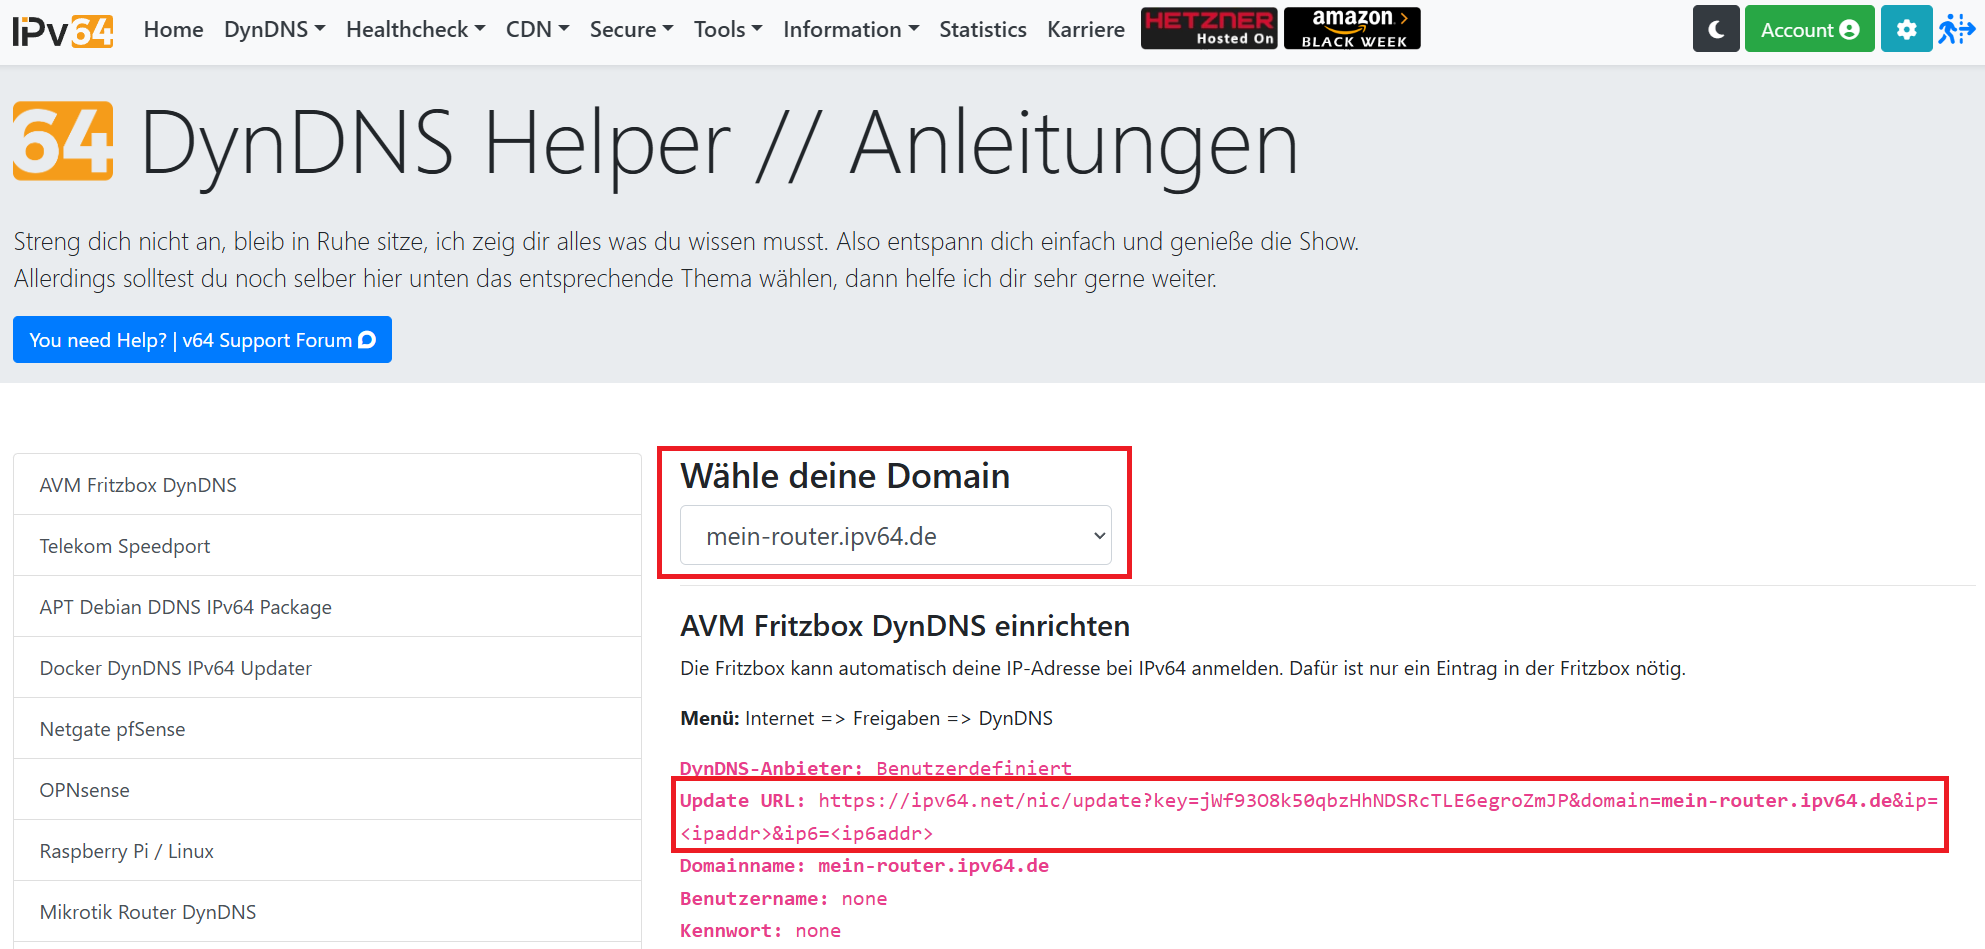Open settings via gear icon
1985x949 pixels.
click(1906, 29)
